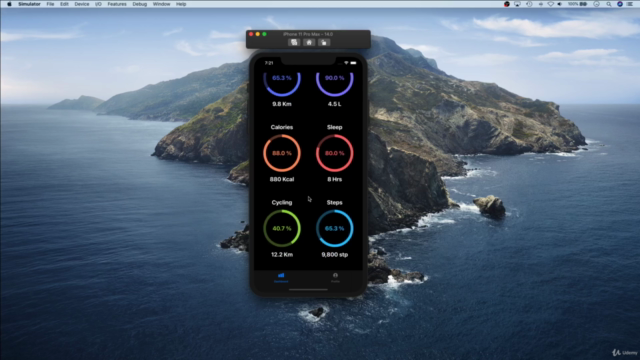Open the I/O menu
Image resolution: width=640 pixels, height=360 pixels.
98,4
